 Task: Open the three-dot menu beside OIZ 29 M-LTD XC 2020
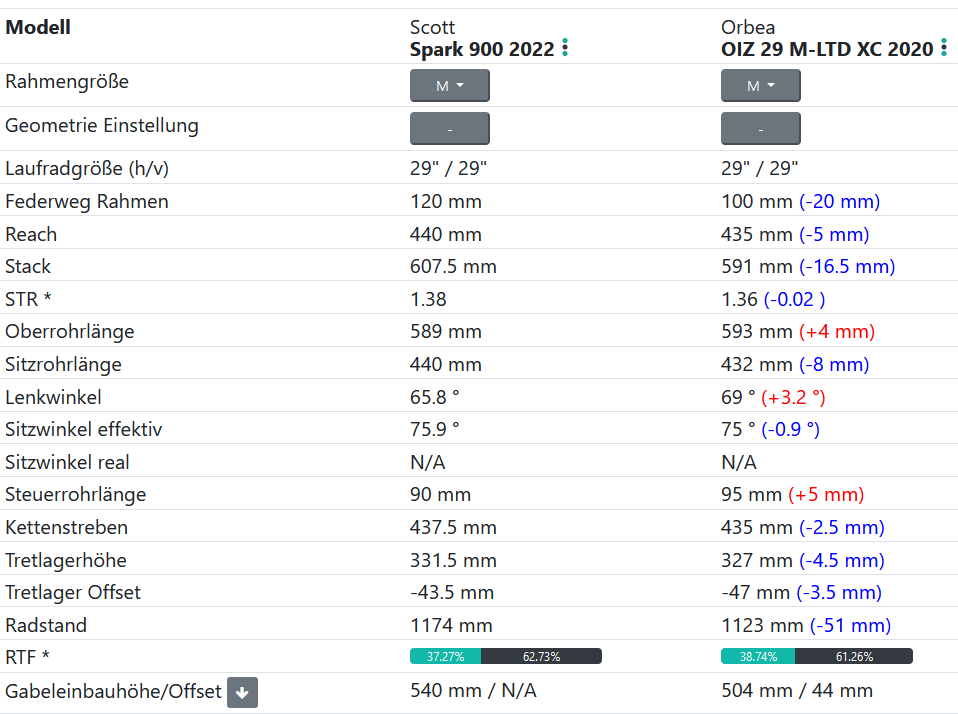tap(943, 48)
